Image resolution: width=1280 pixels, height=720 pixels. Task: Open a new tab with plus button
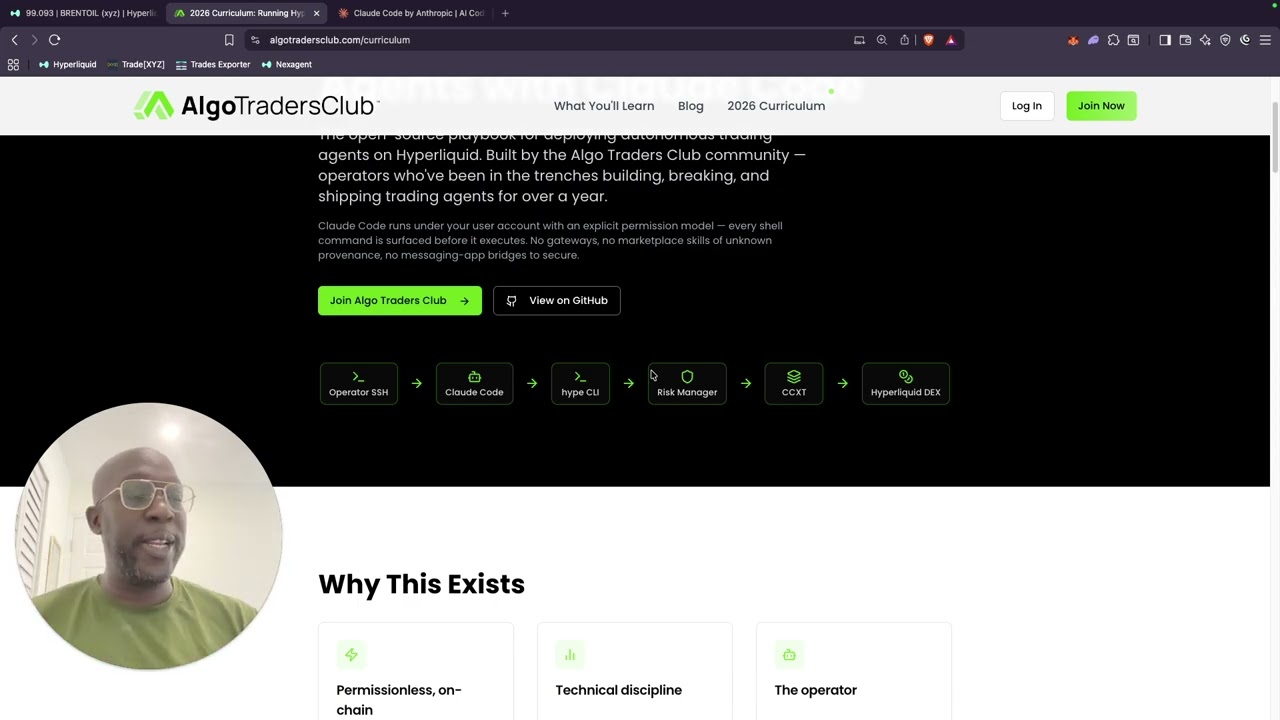coord(505,13)
